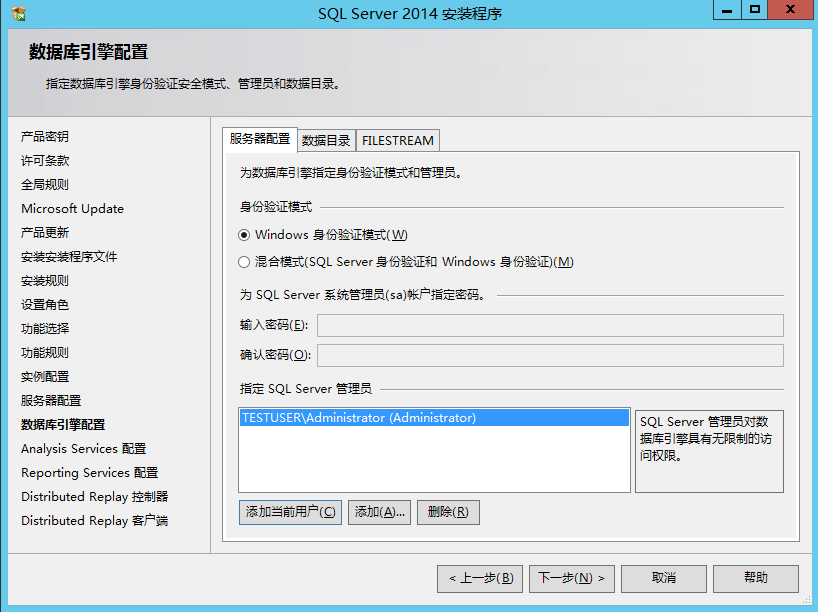The image size is (818, 612).
Task: Click Distributed Replay 客户端 step in sidebar
Action: 95,521
